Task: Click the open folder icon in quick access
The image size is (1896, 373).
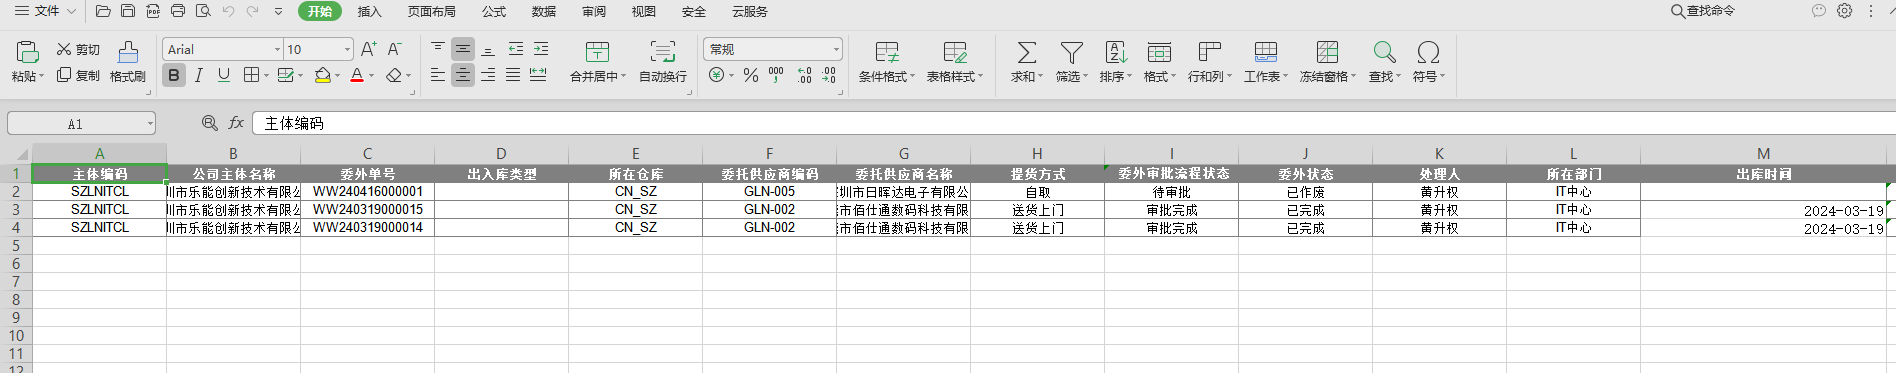Action: (x=103, y=11)
